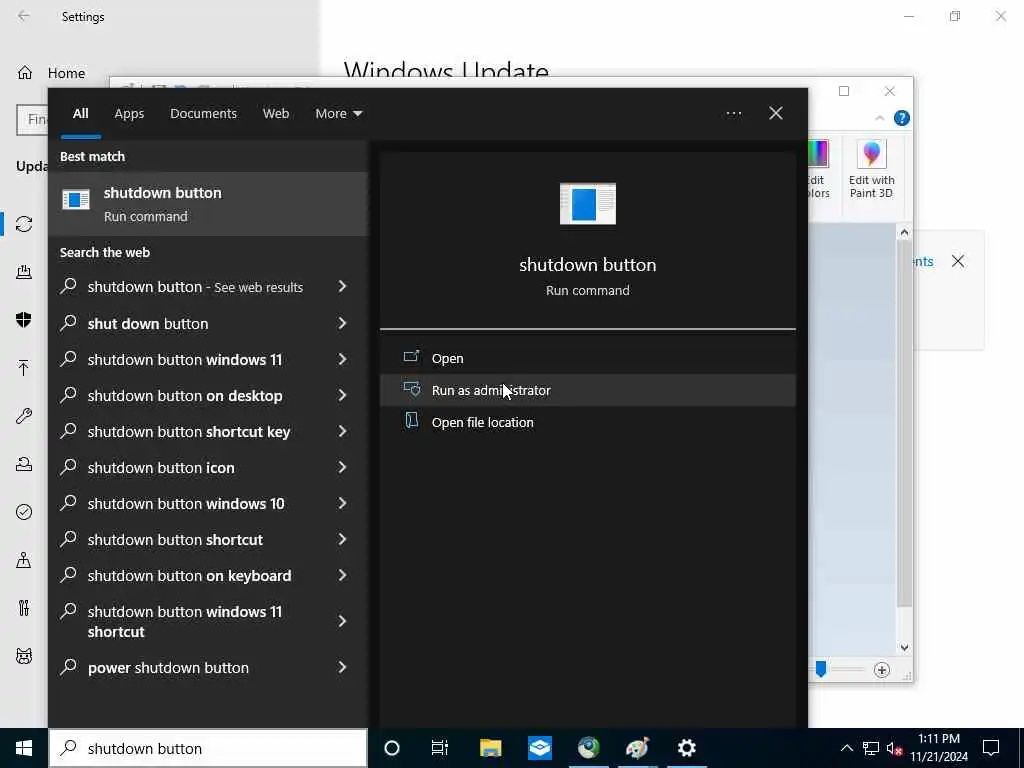Image resolution: width=1024 pixels, height=768 pixels.
Task: Click the Open action icon in preview pane
Action: point(411,357)
